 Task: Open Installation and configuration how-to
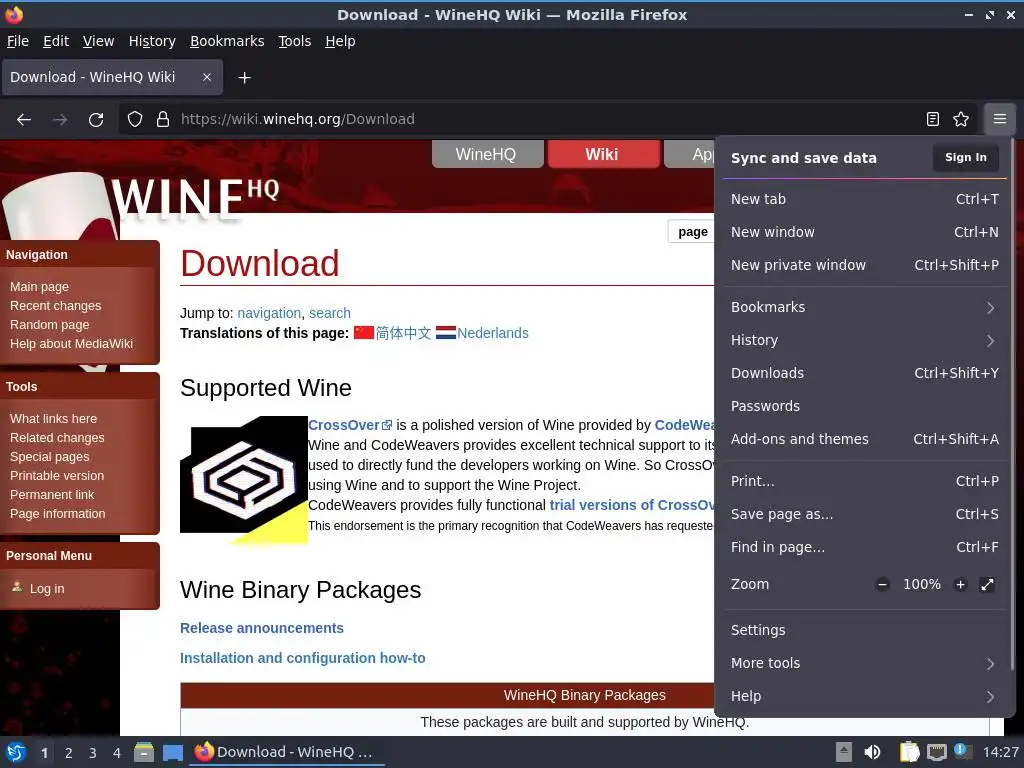(x=302, y=658)
